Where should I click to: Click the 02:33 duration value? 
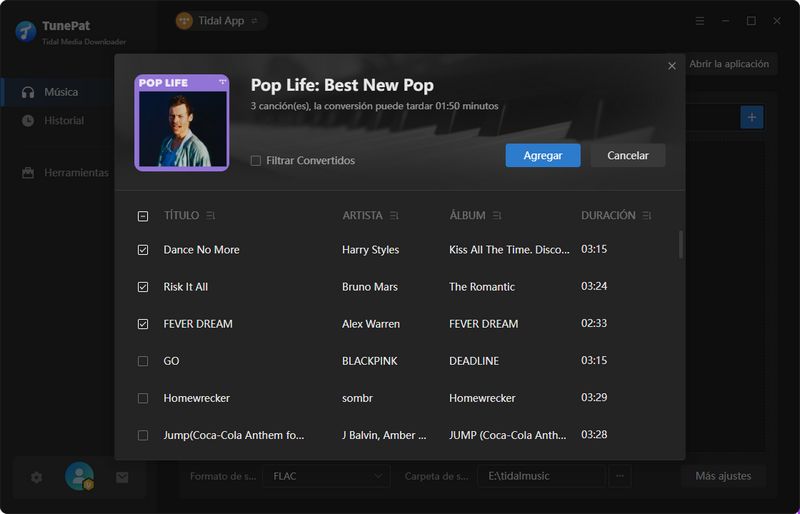(594, 324)
